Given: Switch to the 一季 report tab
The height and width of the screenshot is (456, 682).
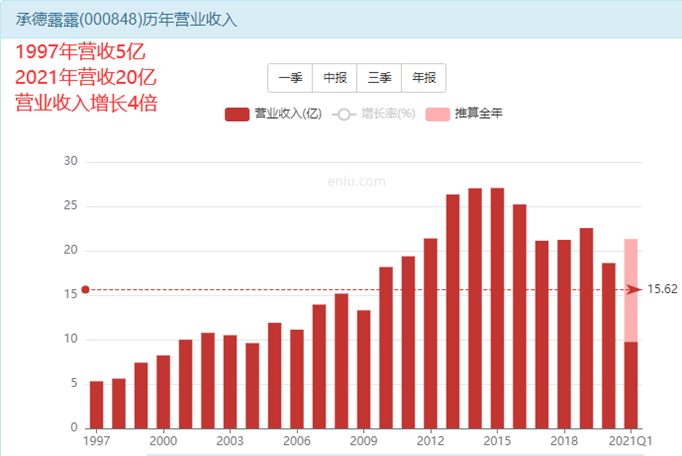Looking at the screenshot, I should coord(290,78).
